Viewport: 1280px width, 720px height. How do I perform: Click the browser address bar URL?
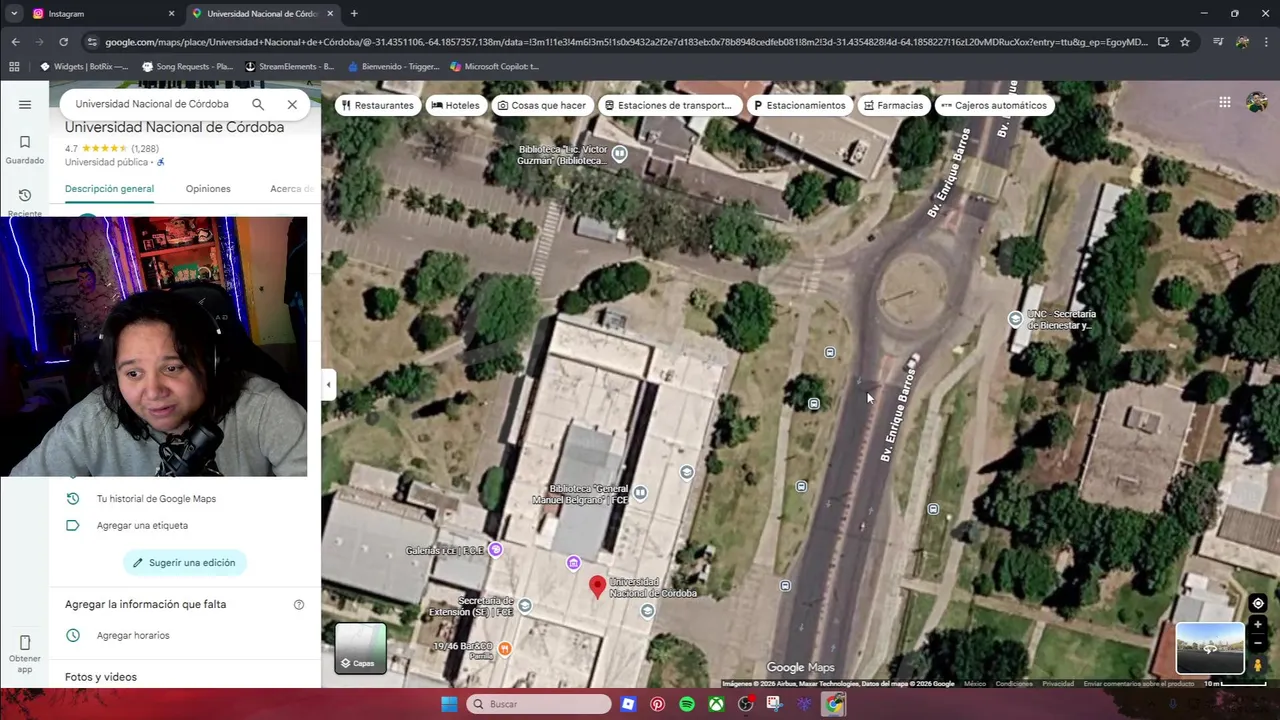point(626,42)
